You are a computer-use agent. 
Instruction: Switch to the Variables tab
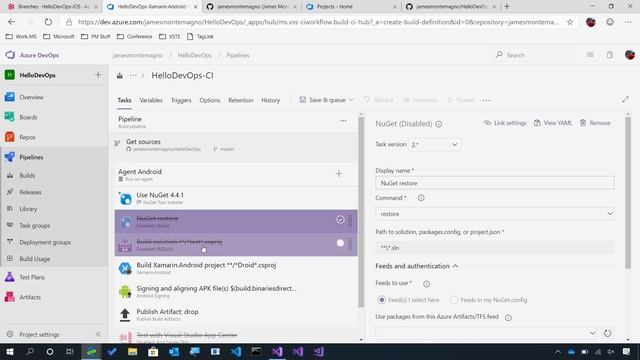(151, 100)
